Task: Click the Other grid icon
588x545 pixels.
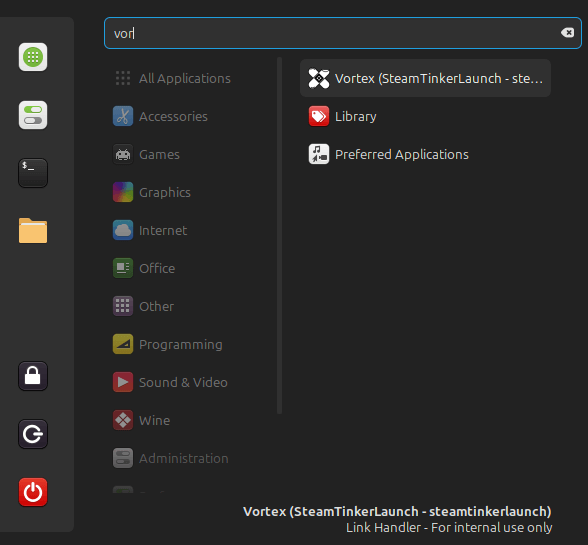Action: [123, 306]
